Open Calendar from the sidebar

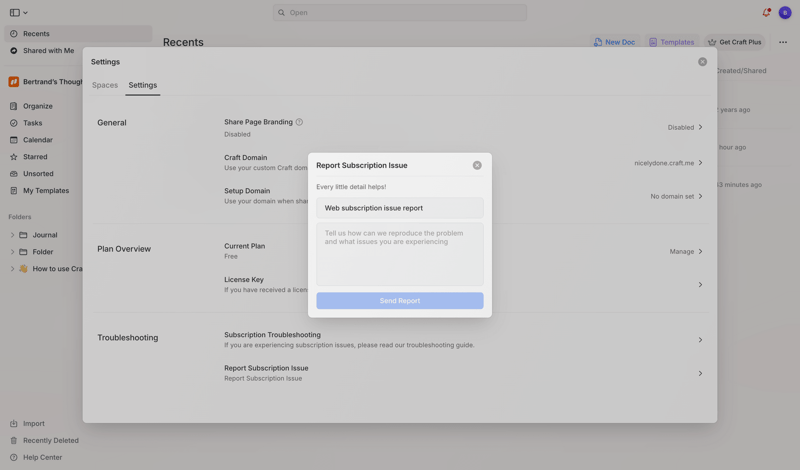(38, 140)
